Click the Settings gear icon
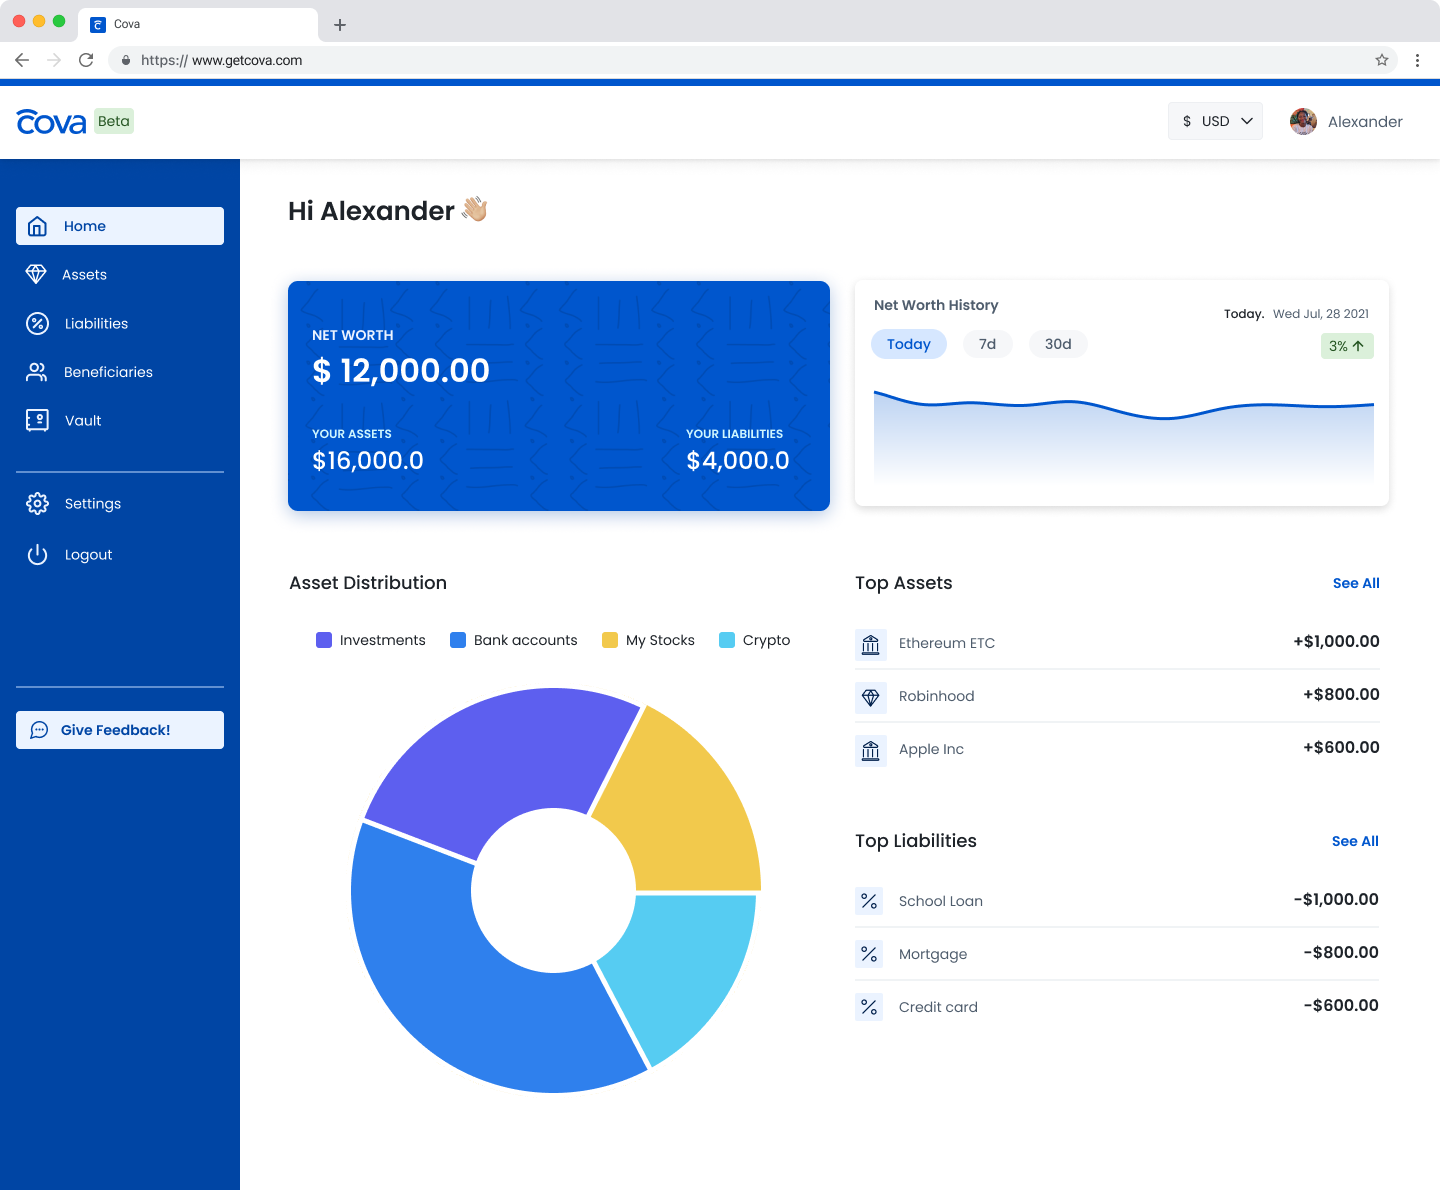 (x=37, y=503)
